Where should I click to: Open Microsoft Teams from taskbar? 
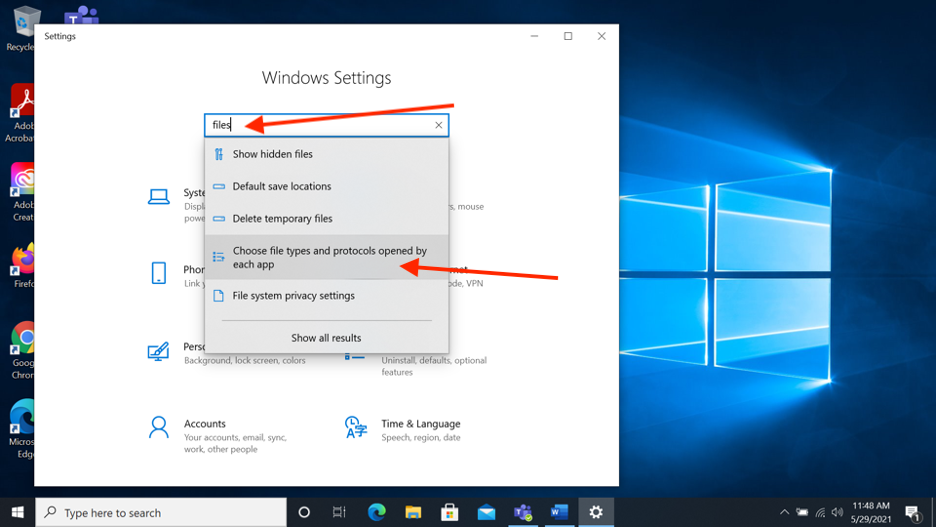(x=522, y=512)
